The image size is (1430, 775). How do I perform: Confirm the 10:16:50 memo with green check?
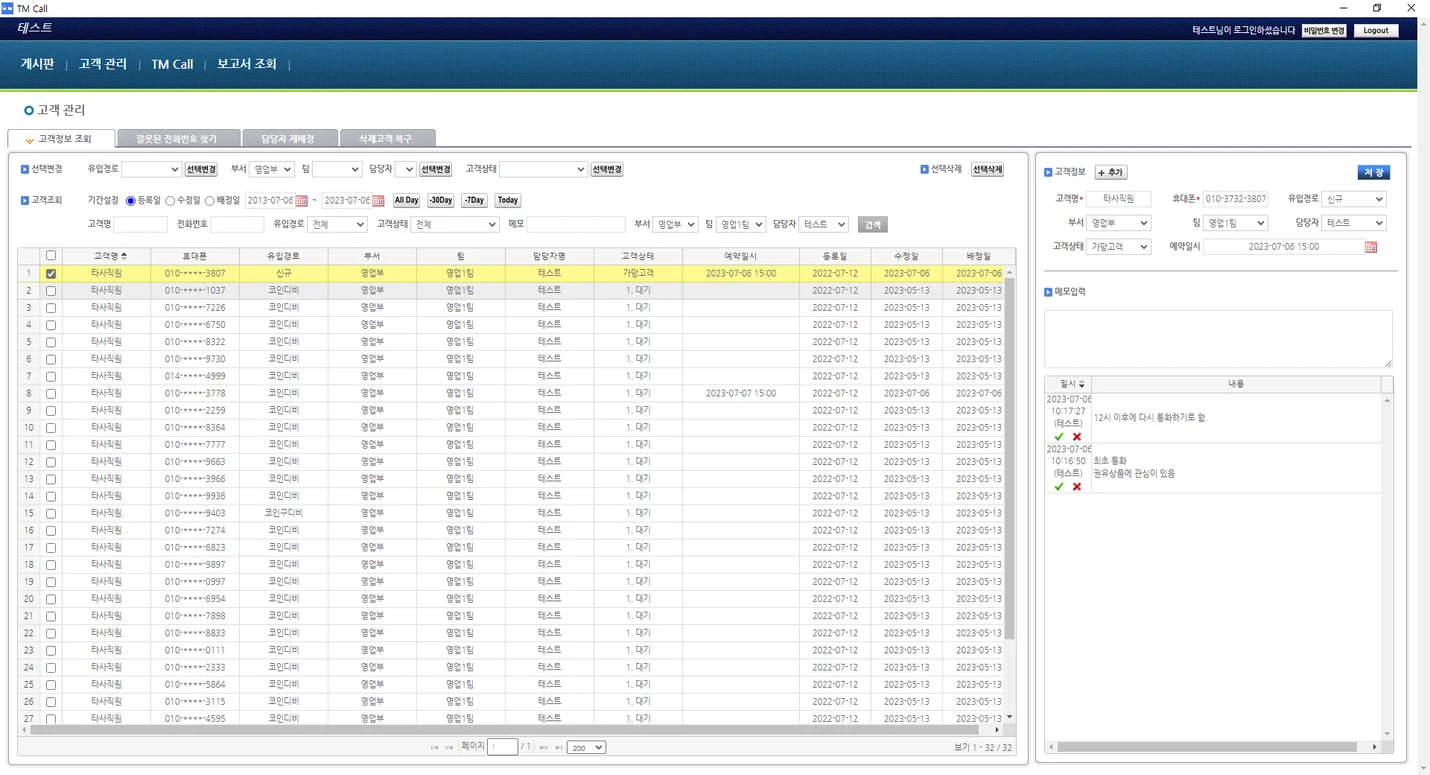1059,487
